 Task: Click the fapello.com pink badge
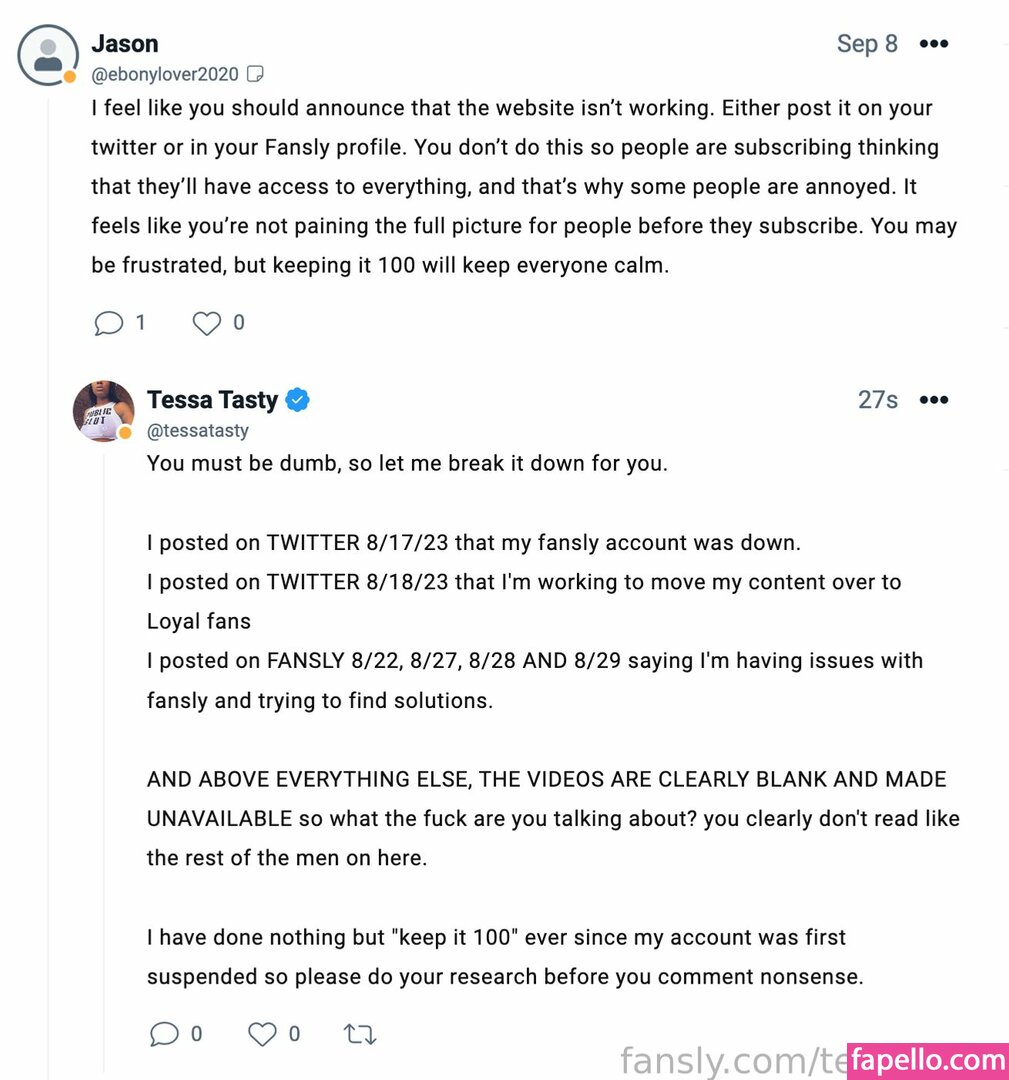click(x=927, y=1060)
